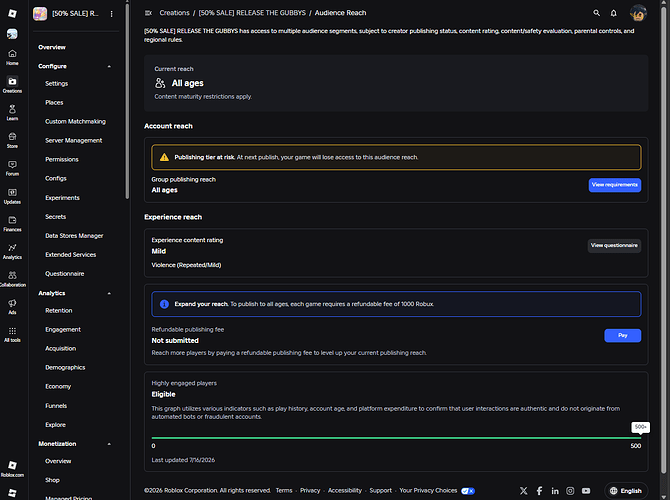
Task: Open Places under Configure
Action: (x=54, y=103)
